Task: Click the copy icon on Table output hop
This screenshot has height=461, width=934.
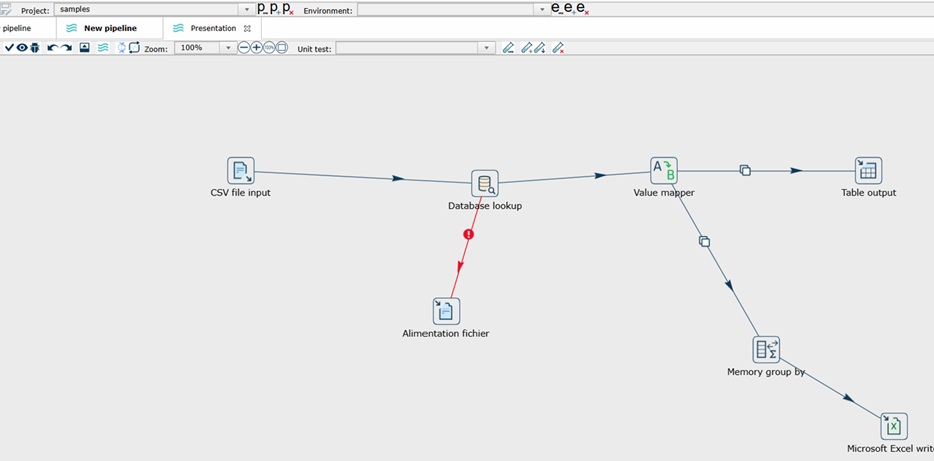Action: pyautogui.click(x=745, y=170)
